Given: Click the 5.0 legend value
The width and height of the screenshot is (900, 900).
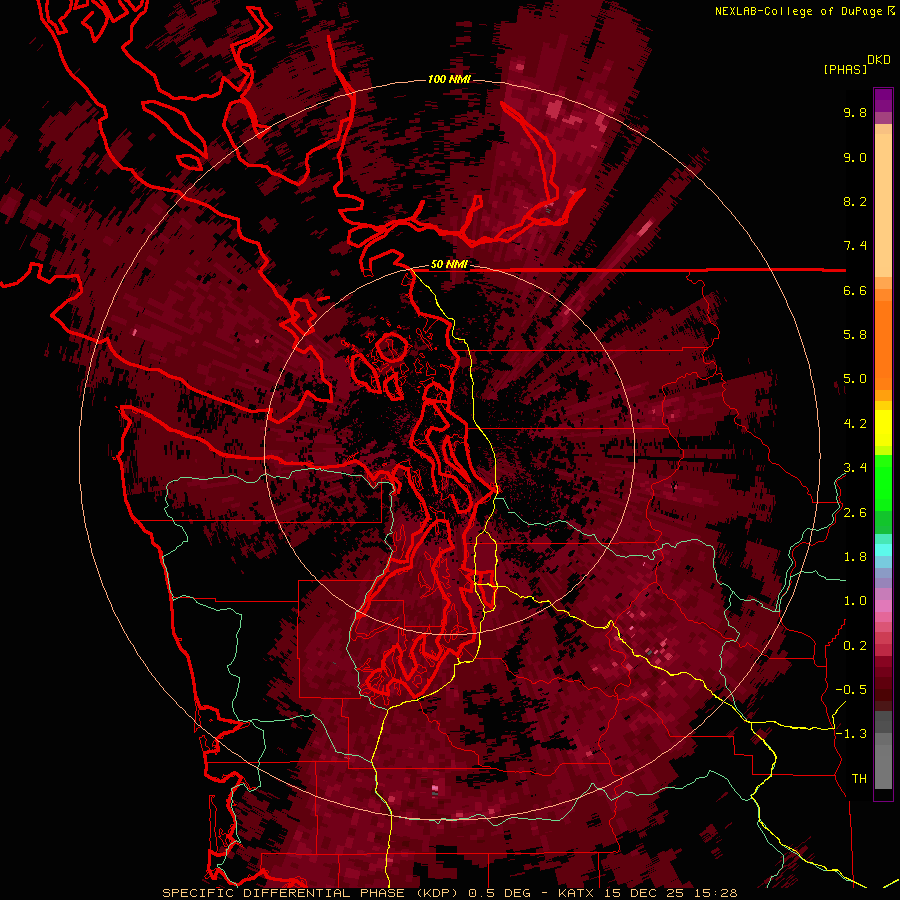Looking at the screenshot, I should tap(855, 379).
